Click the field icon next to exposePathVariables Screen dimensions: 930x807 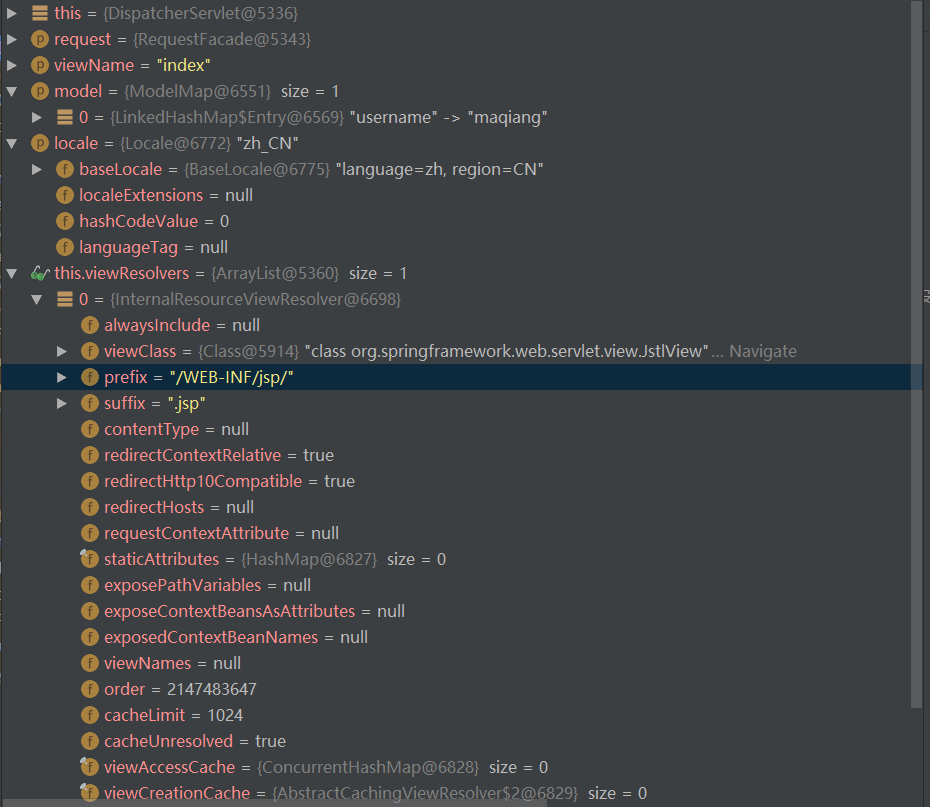click(x=90, y=585)
